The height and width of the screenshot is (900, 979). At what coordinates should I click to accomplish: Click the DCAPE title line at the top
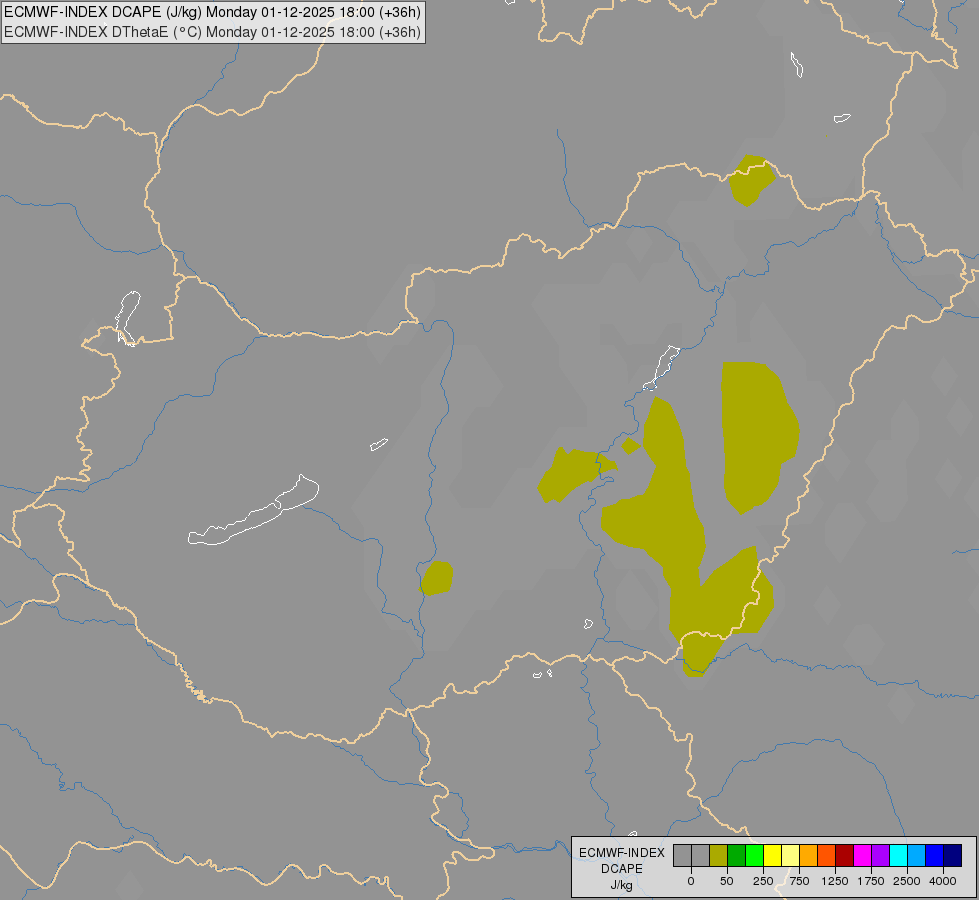coord(212,12)
